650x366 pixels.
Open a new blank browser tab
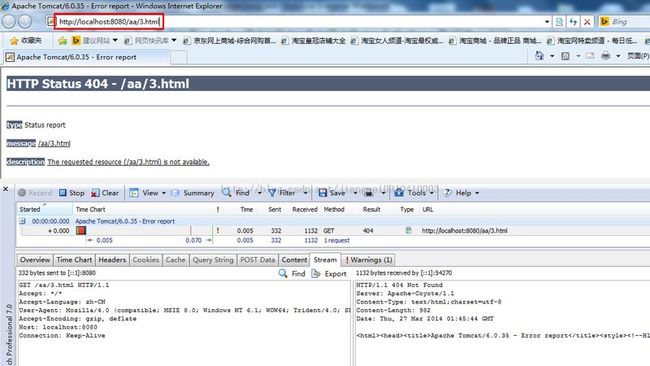[179, 57]
